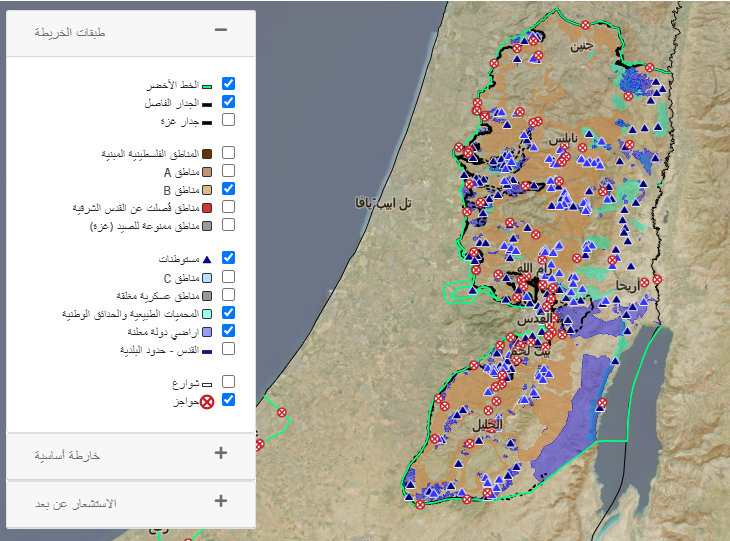Screen dimensions: 730x541
Task: Click the red swatch for مناطق فُصلت عن القدس
Action: 206,208
